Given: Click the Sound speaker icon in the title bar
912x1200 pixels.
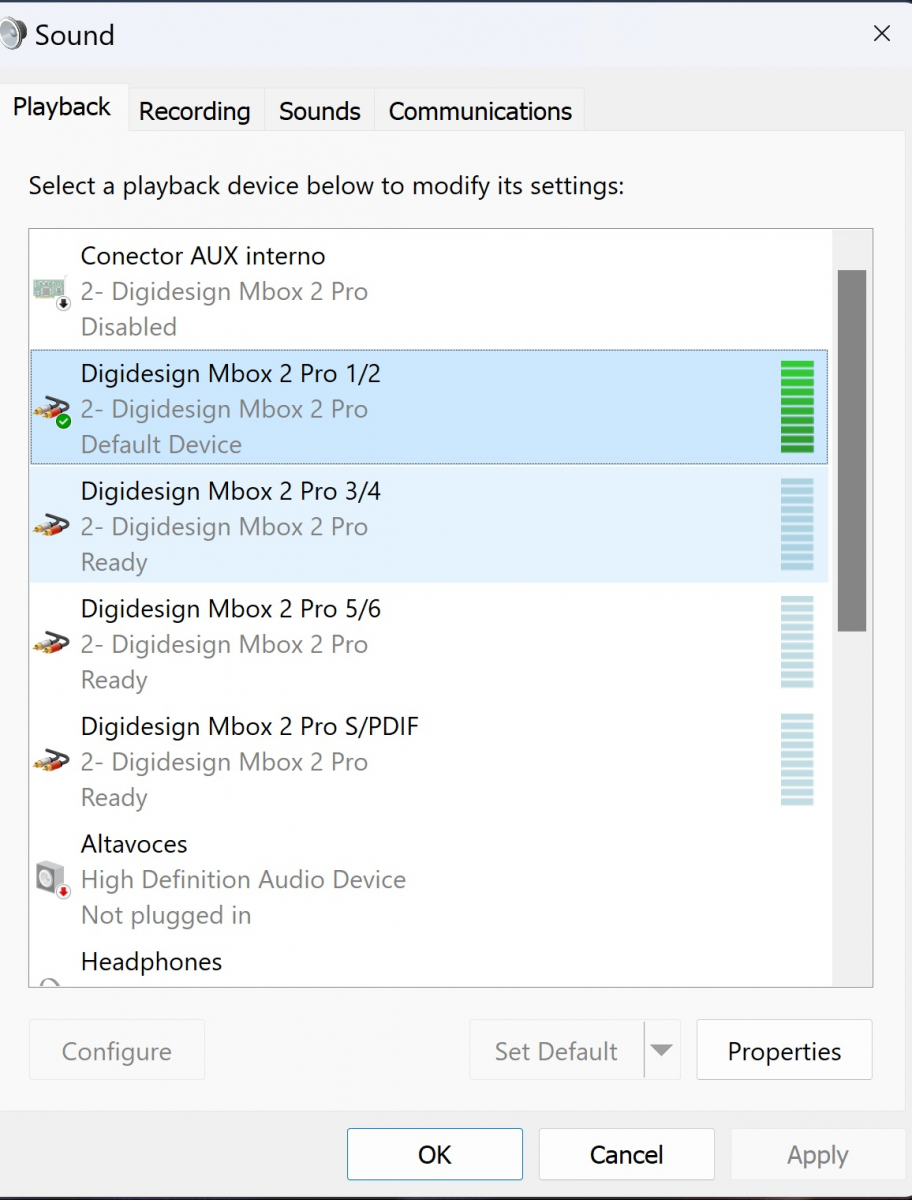Looking at the screenshot, I should pyautogui.click(x=14, y=32).
